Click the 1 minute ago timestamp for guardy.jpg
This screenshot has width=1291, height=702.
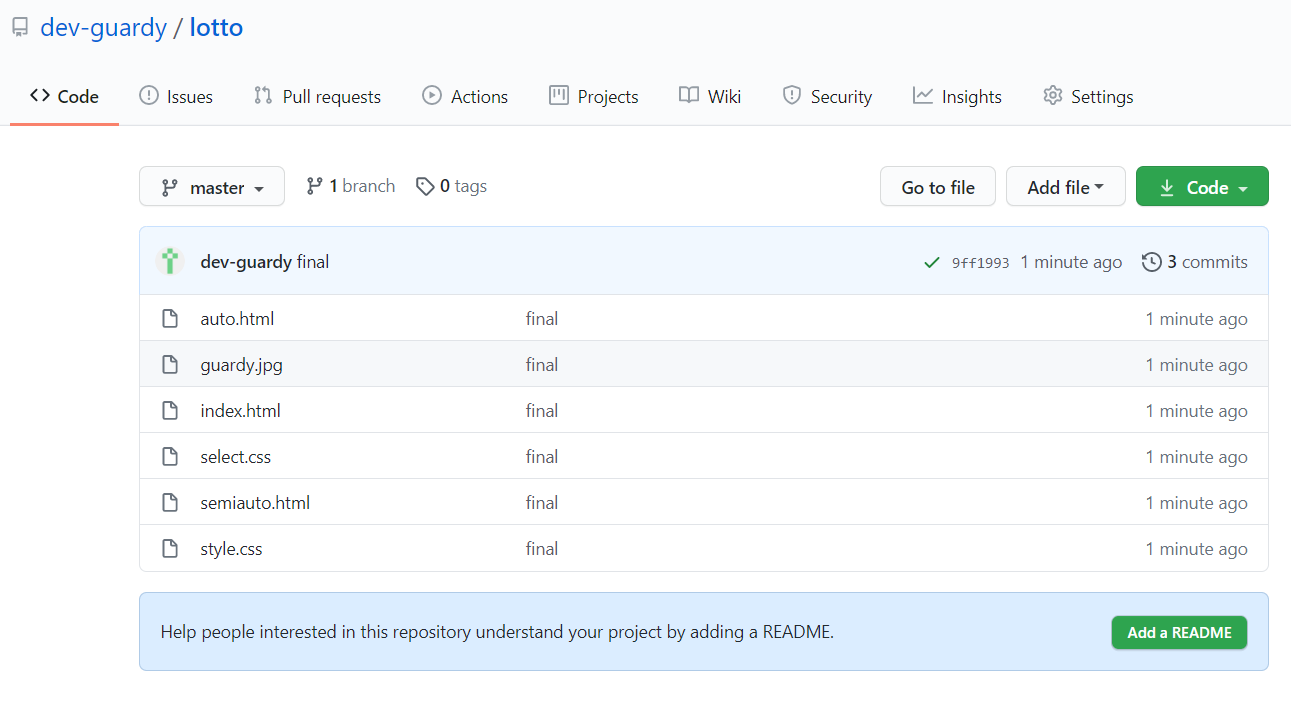[1197, 365]
